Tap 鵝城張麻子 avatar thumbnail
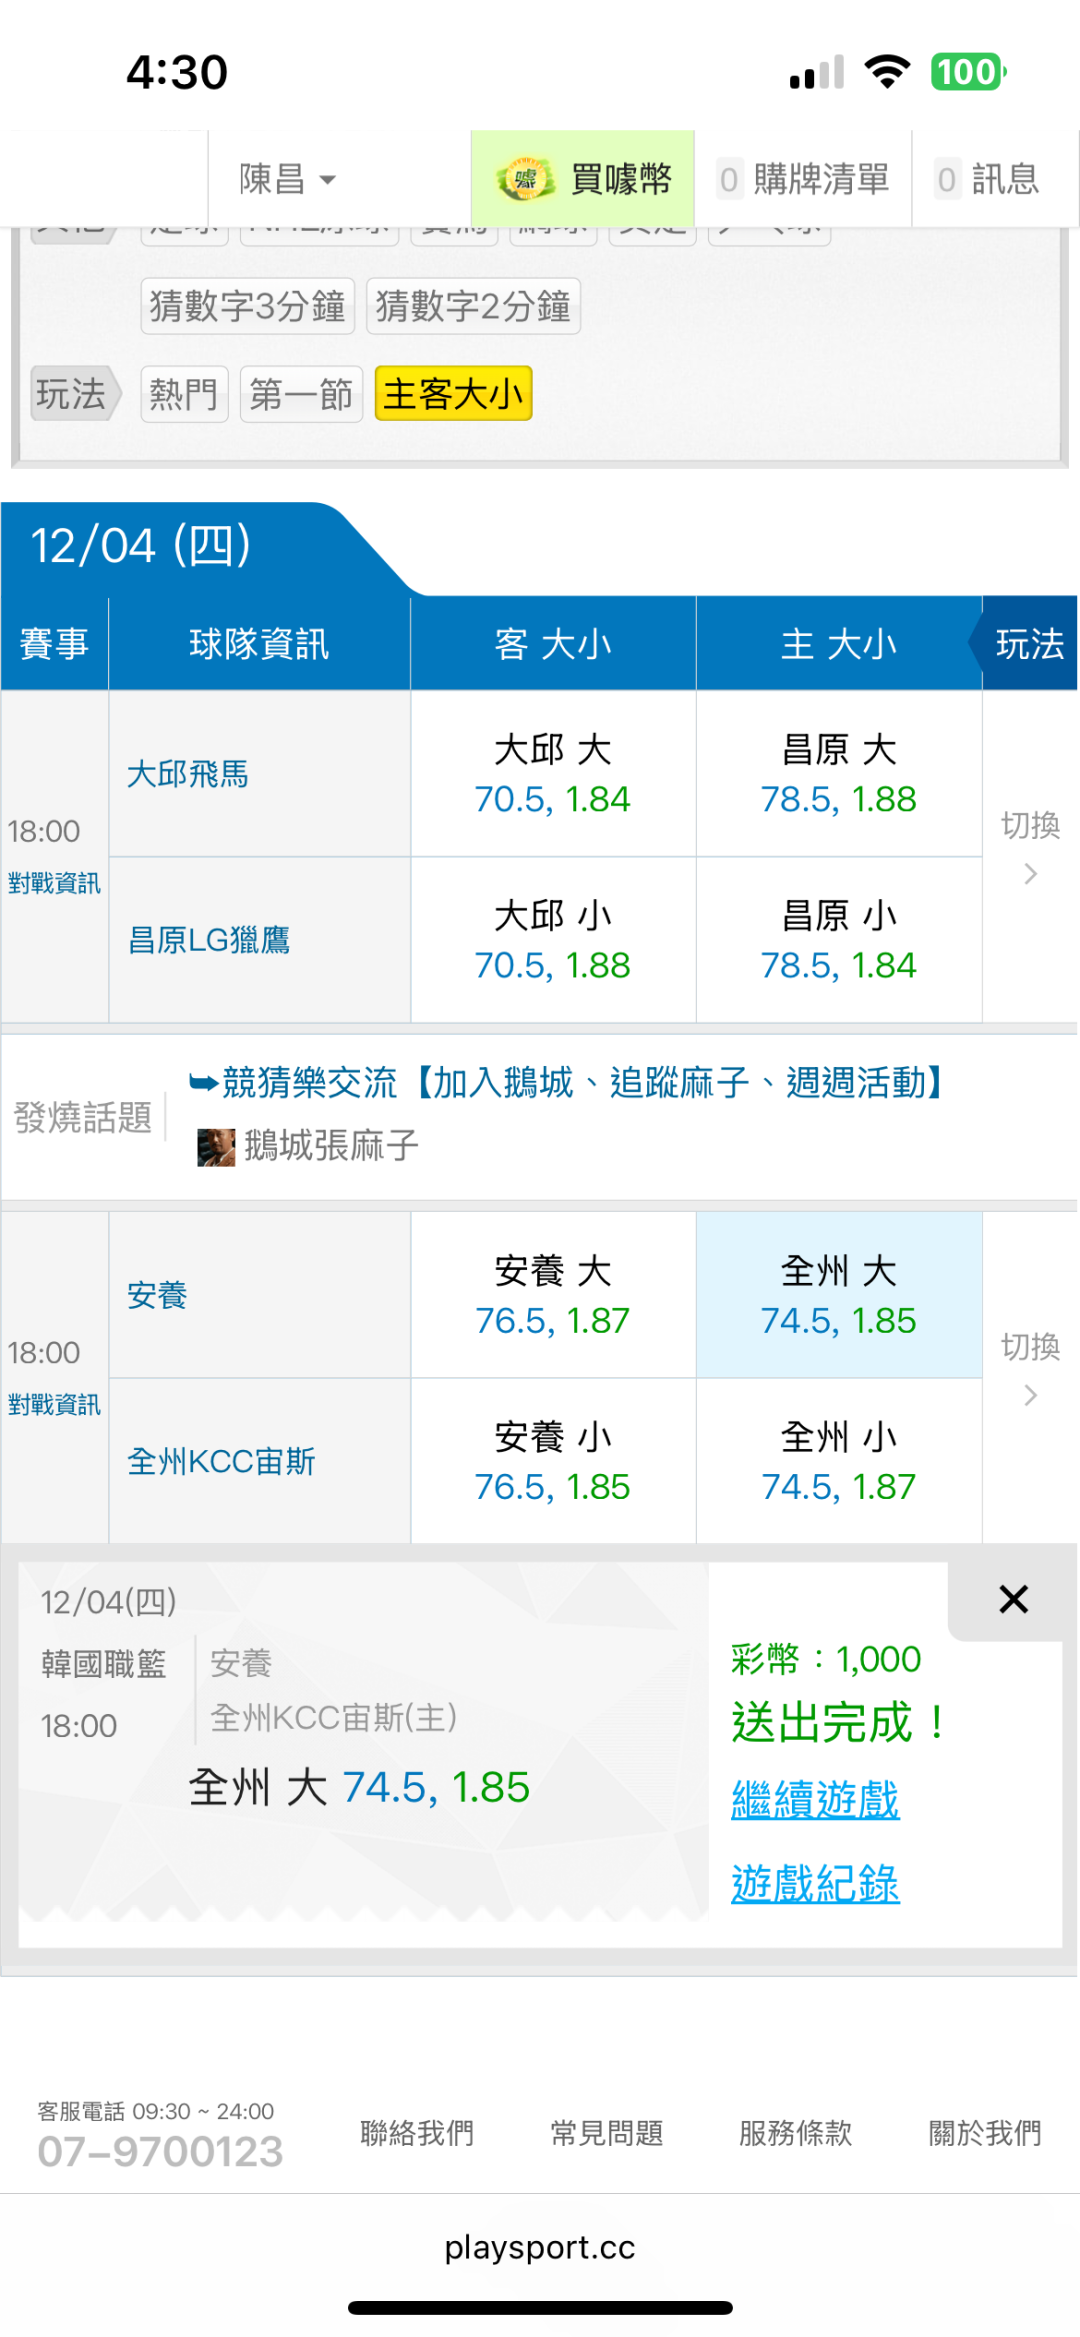Image resolution: width=1080 pixels, height=2337 pixels. click(215, 1146)
